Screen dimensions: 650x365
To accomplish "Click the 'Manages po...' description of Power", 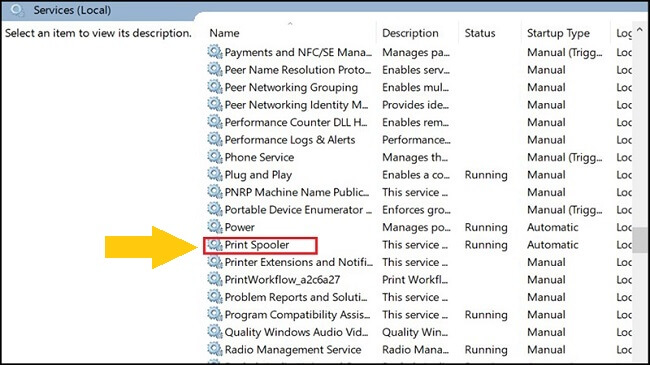I will (x=416, y=227).
